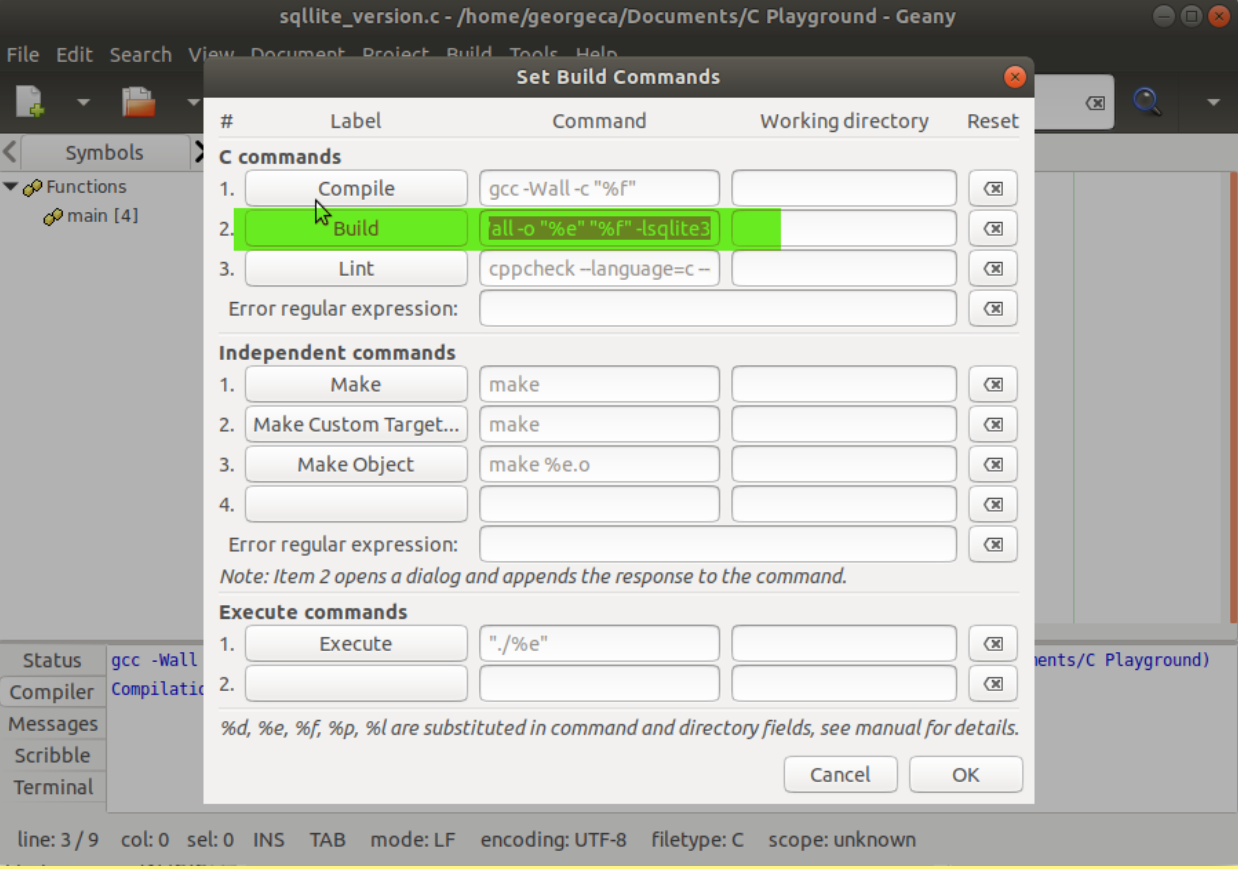1238x869 pixels.
Task: Click the Build label button
Action: 356,228
